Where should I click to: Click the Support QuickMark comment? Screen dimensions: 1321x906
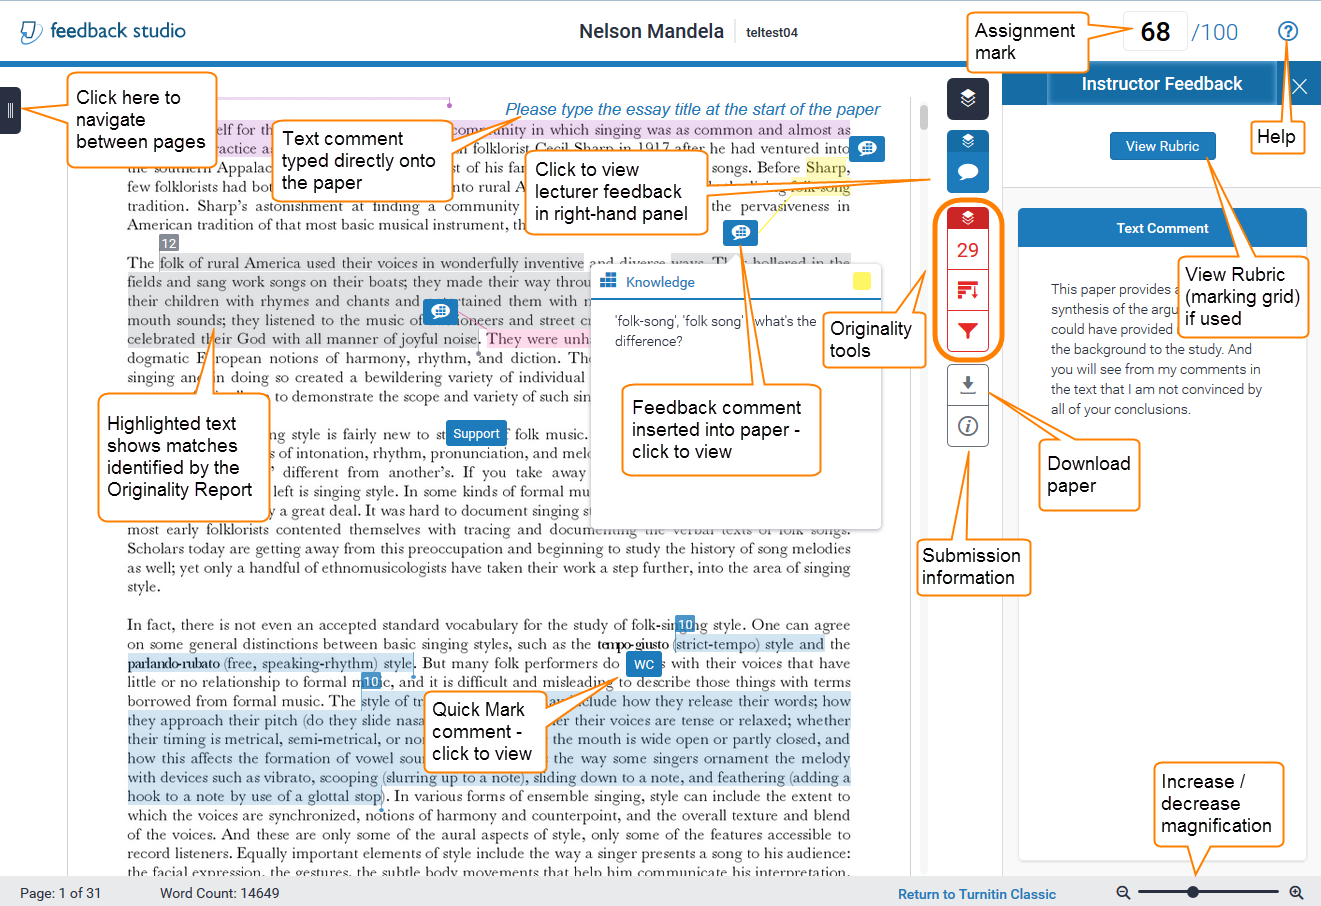[476, 433]
